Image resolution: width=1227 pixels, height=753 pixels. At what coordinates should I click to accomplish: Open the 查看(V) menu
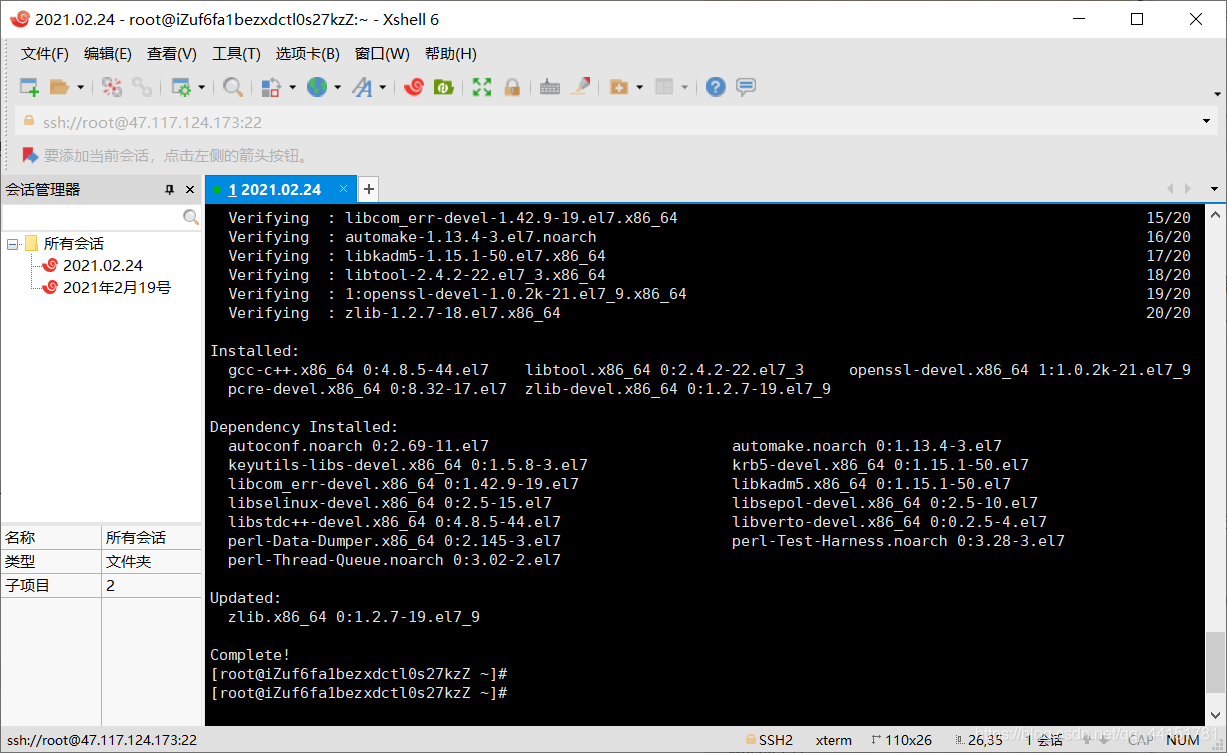pyautogui.click(x=172, y=54)
